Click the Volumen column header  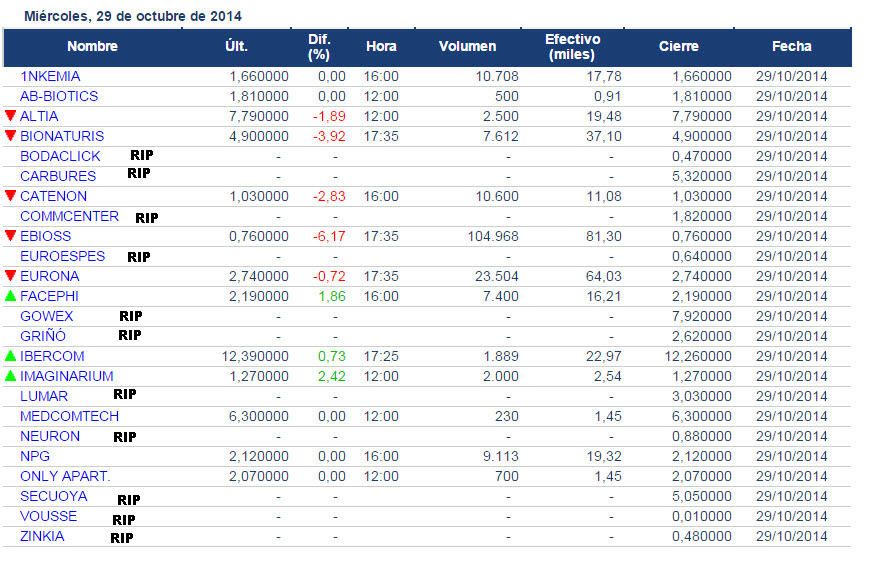[x=467, y=46]
